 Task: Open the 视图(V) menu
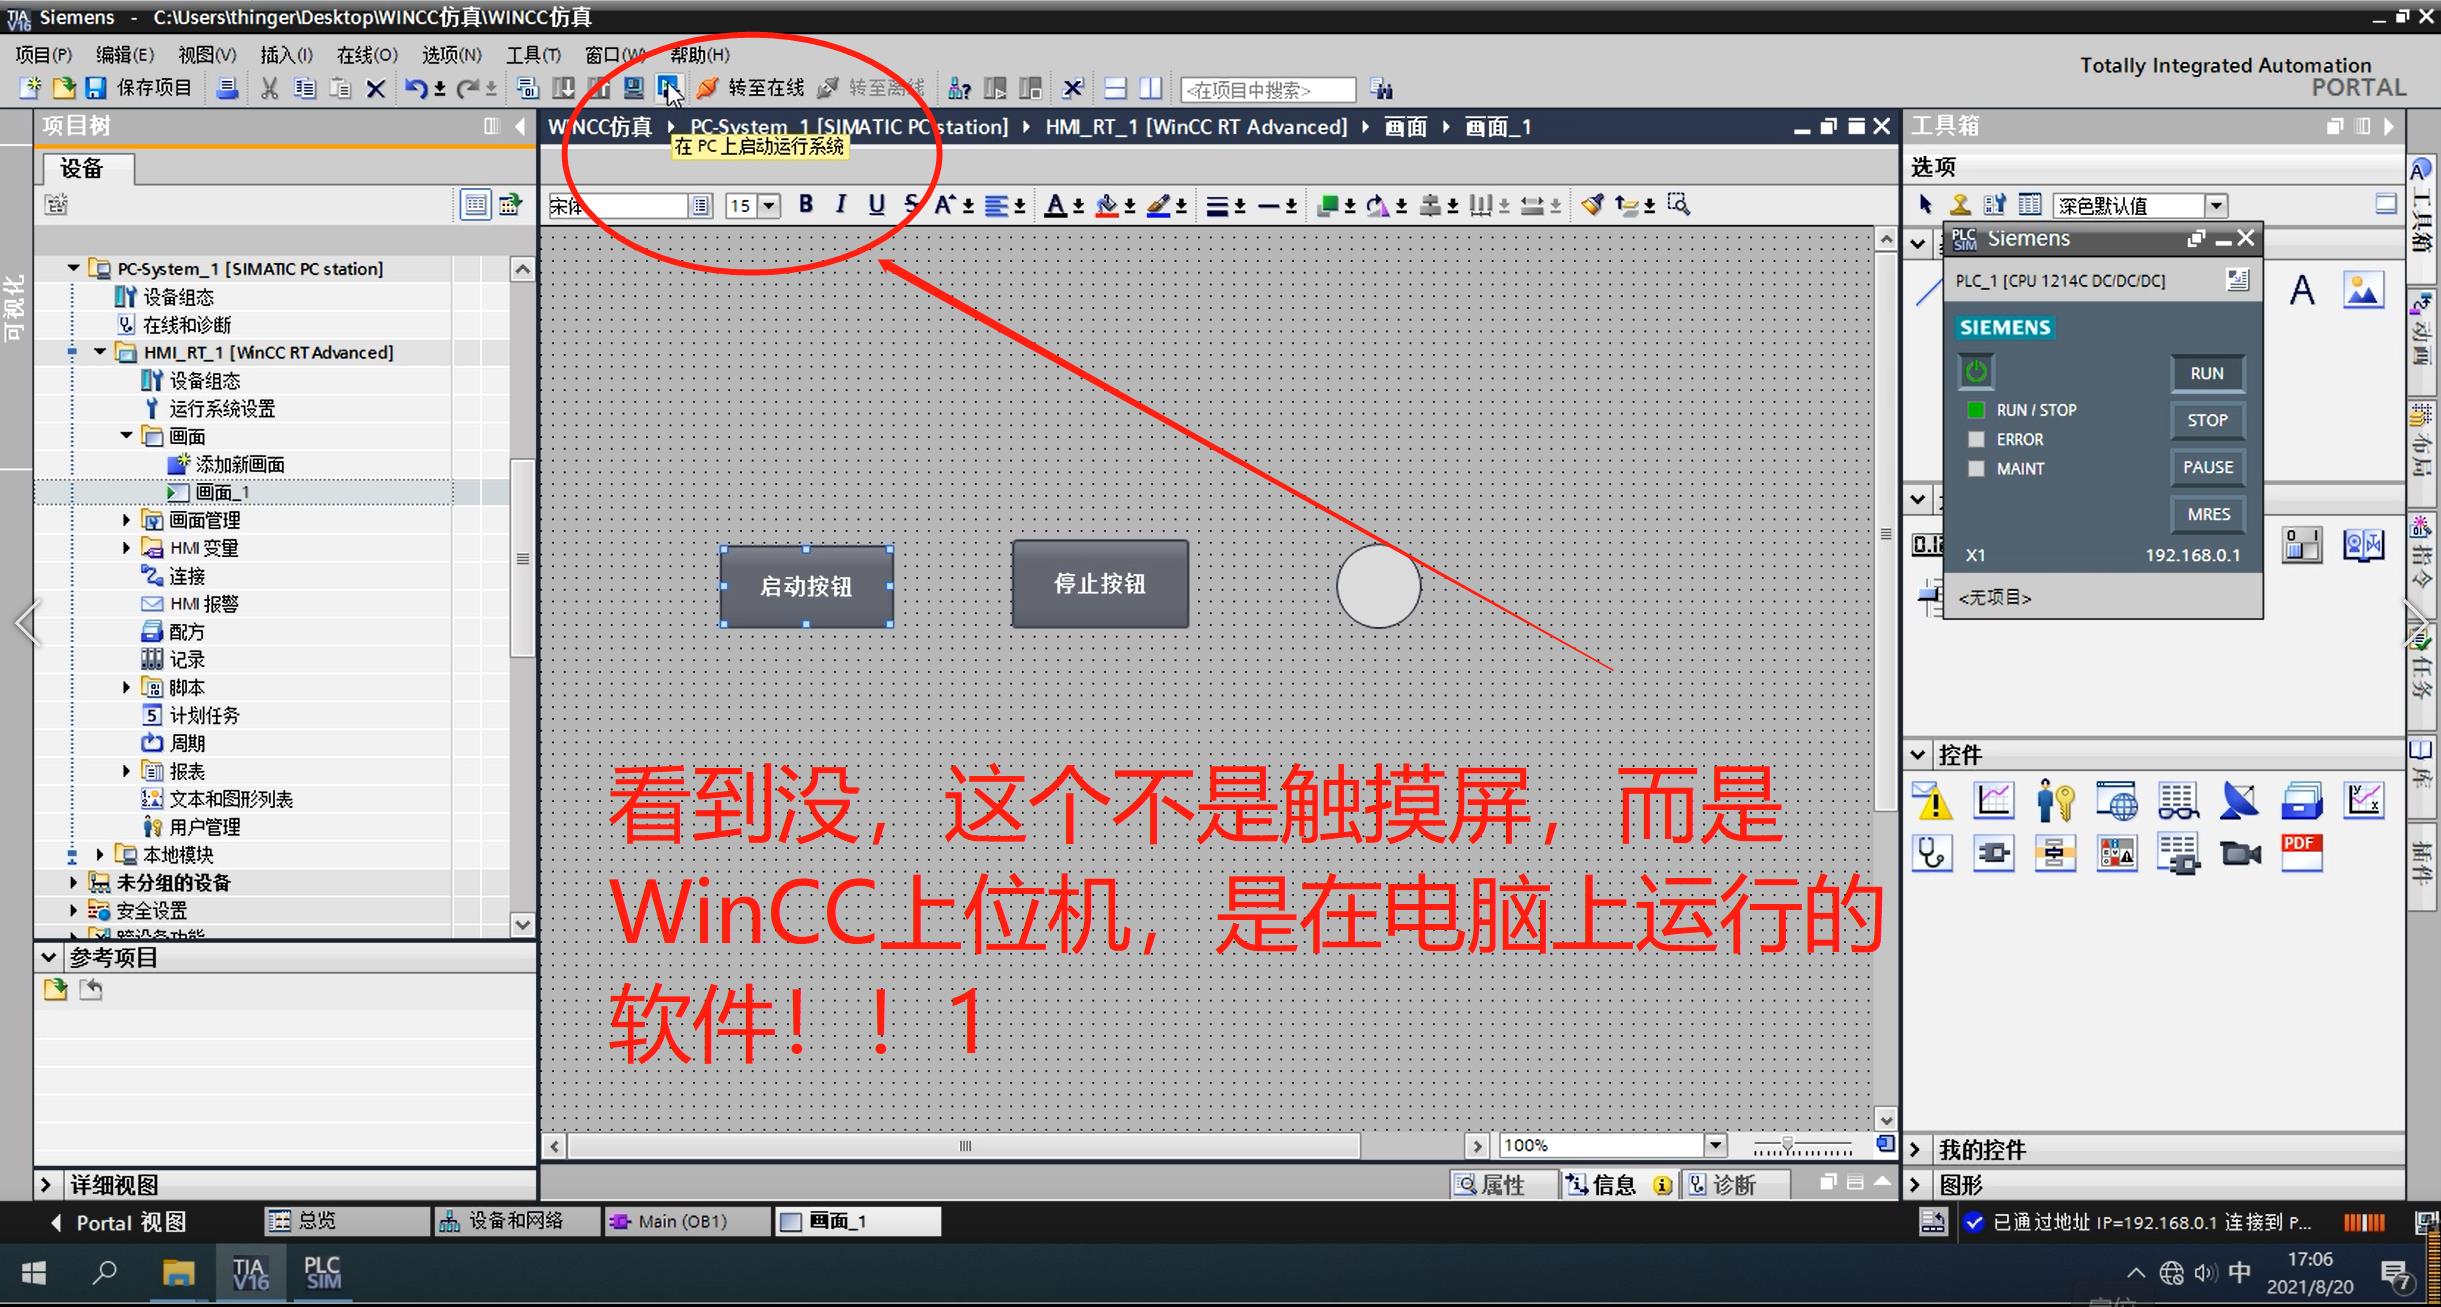coord(207,55)
